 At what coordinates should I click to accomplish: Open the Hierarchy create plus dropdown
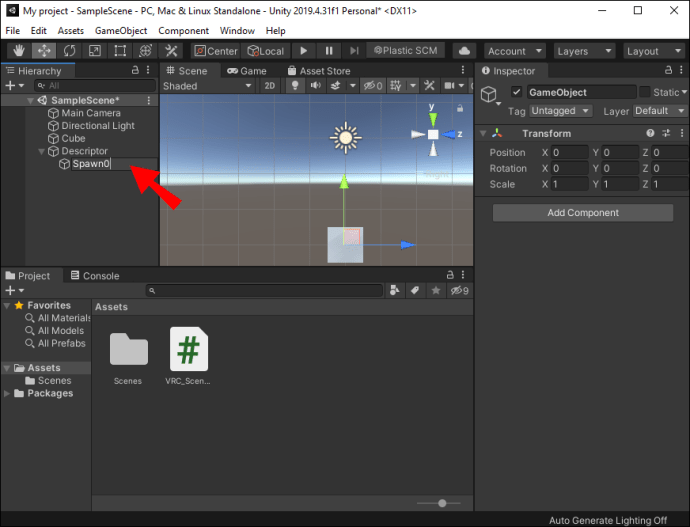[x=14, y=85]
